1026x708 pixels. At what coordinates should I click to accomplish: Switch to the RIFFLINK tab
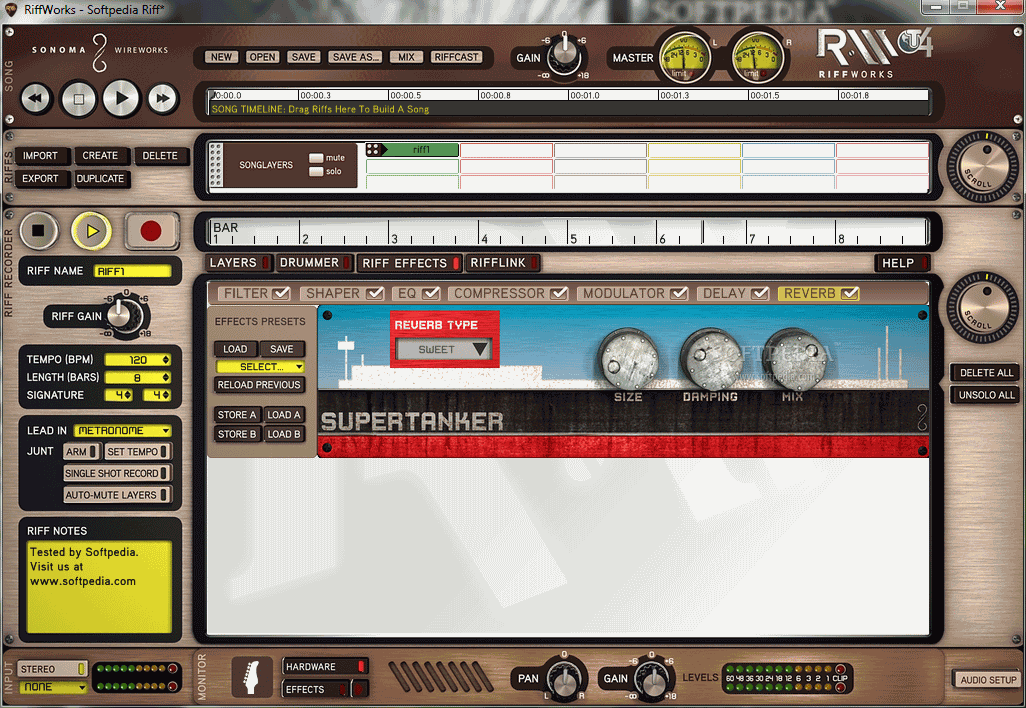point(503,262)
